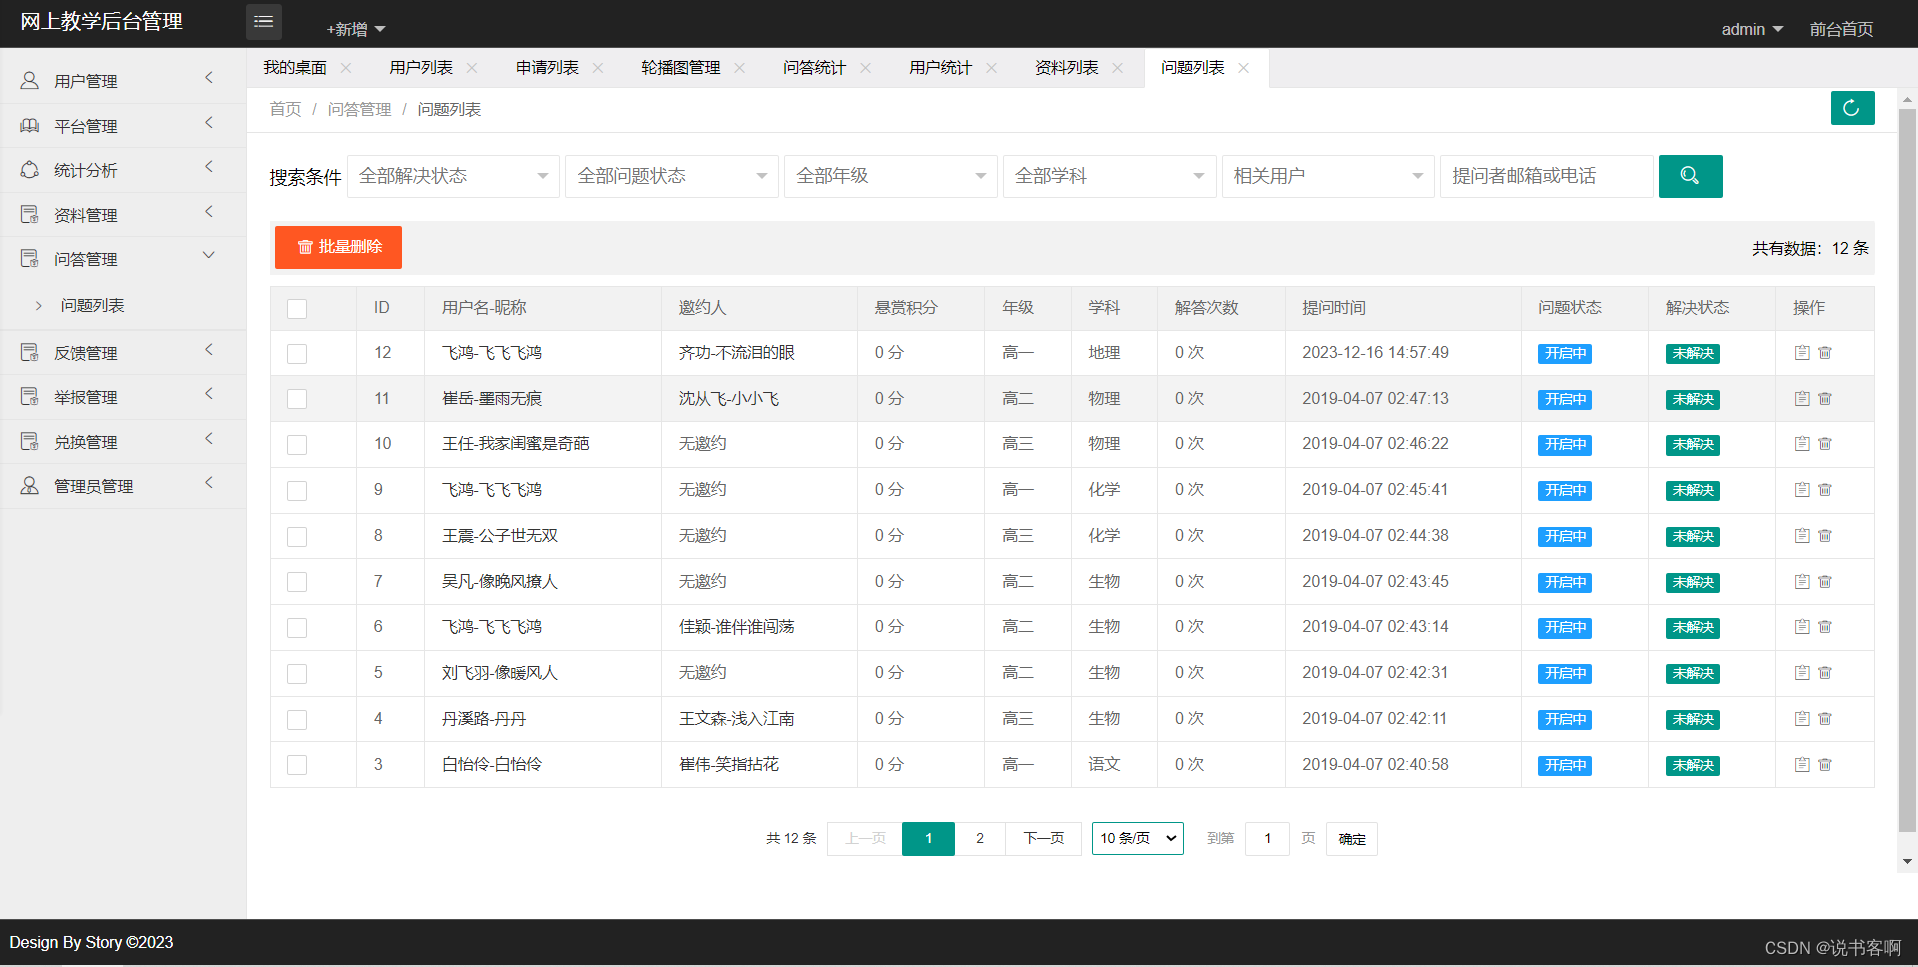The image size is (1918, 967).
Task: Click the edit icon for row ID 9
Action: [1802, 490]
